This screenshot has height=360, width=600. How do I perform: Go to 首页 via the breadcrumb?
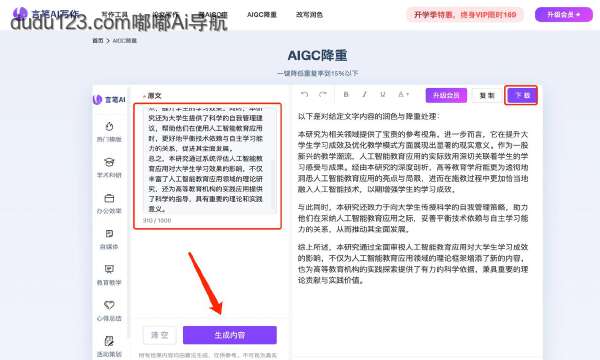click(98, 41)
